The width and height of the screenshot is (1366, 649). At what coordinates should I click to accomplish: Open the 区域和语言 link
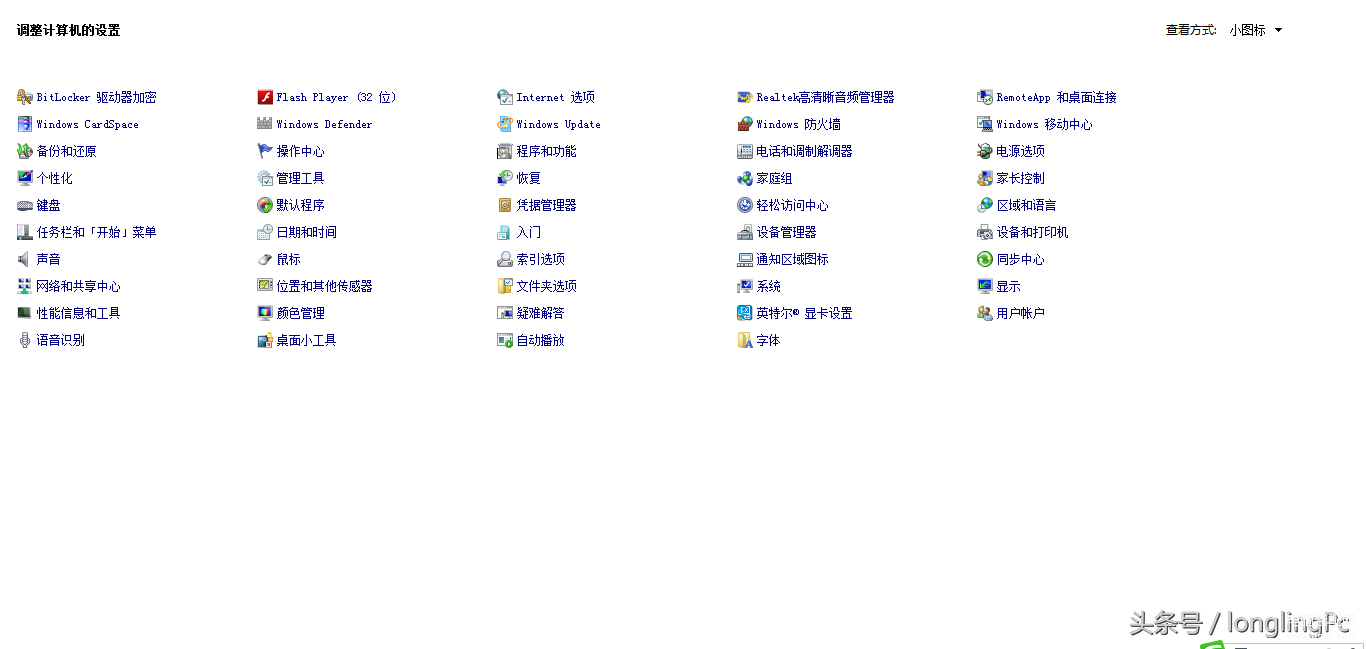tap(1027, 205)
